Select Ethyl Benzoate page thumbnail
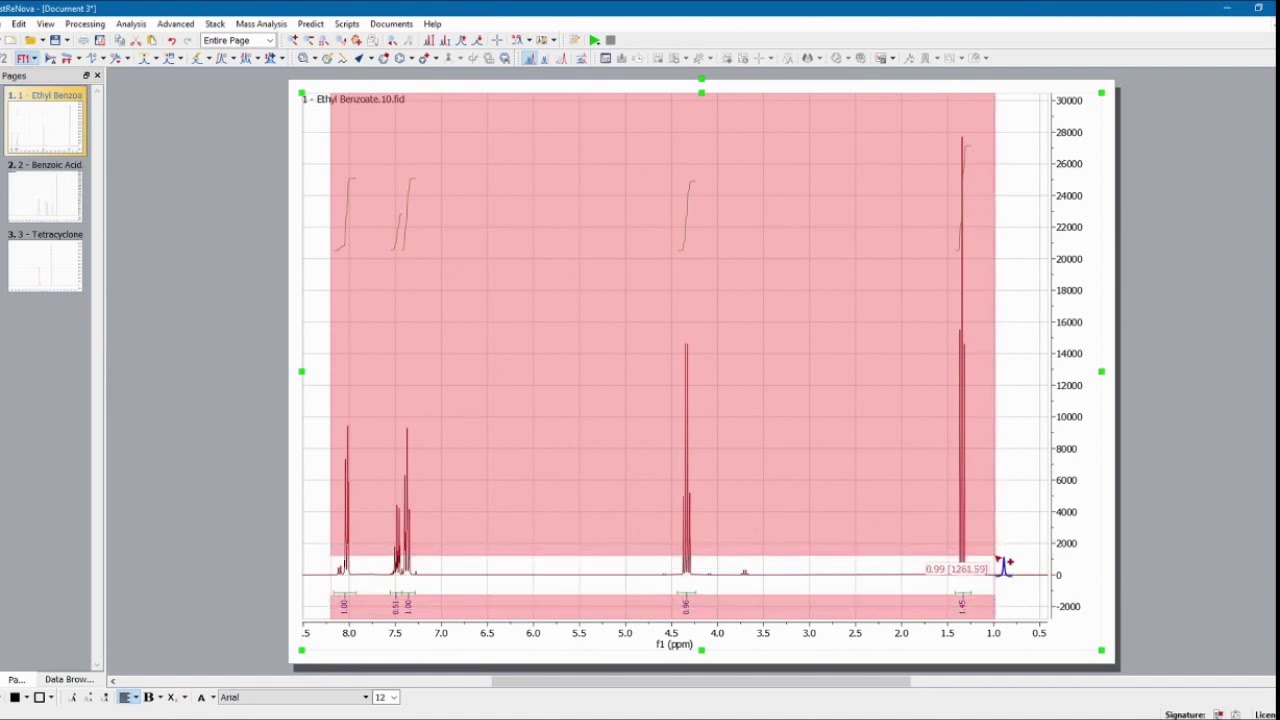The height and width of the screenshot is (720, 1280). (x=46, y=122)
